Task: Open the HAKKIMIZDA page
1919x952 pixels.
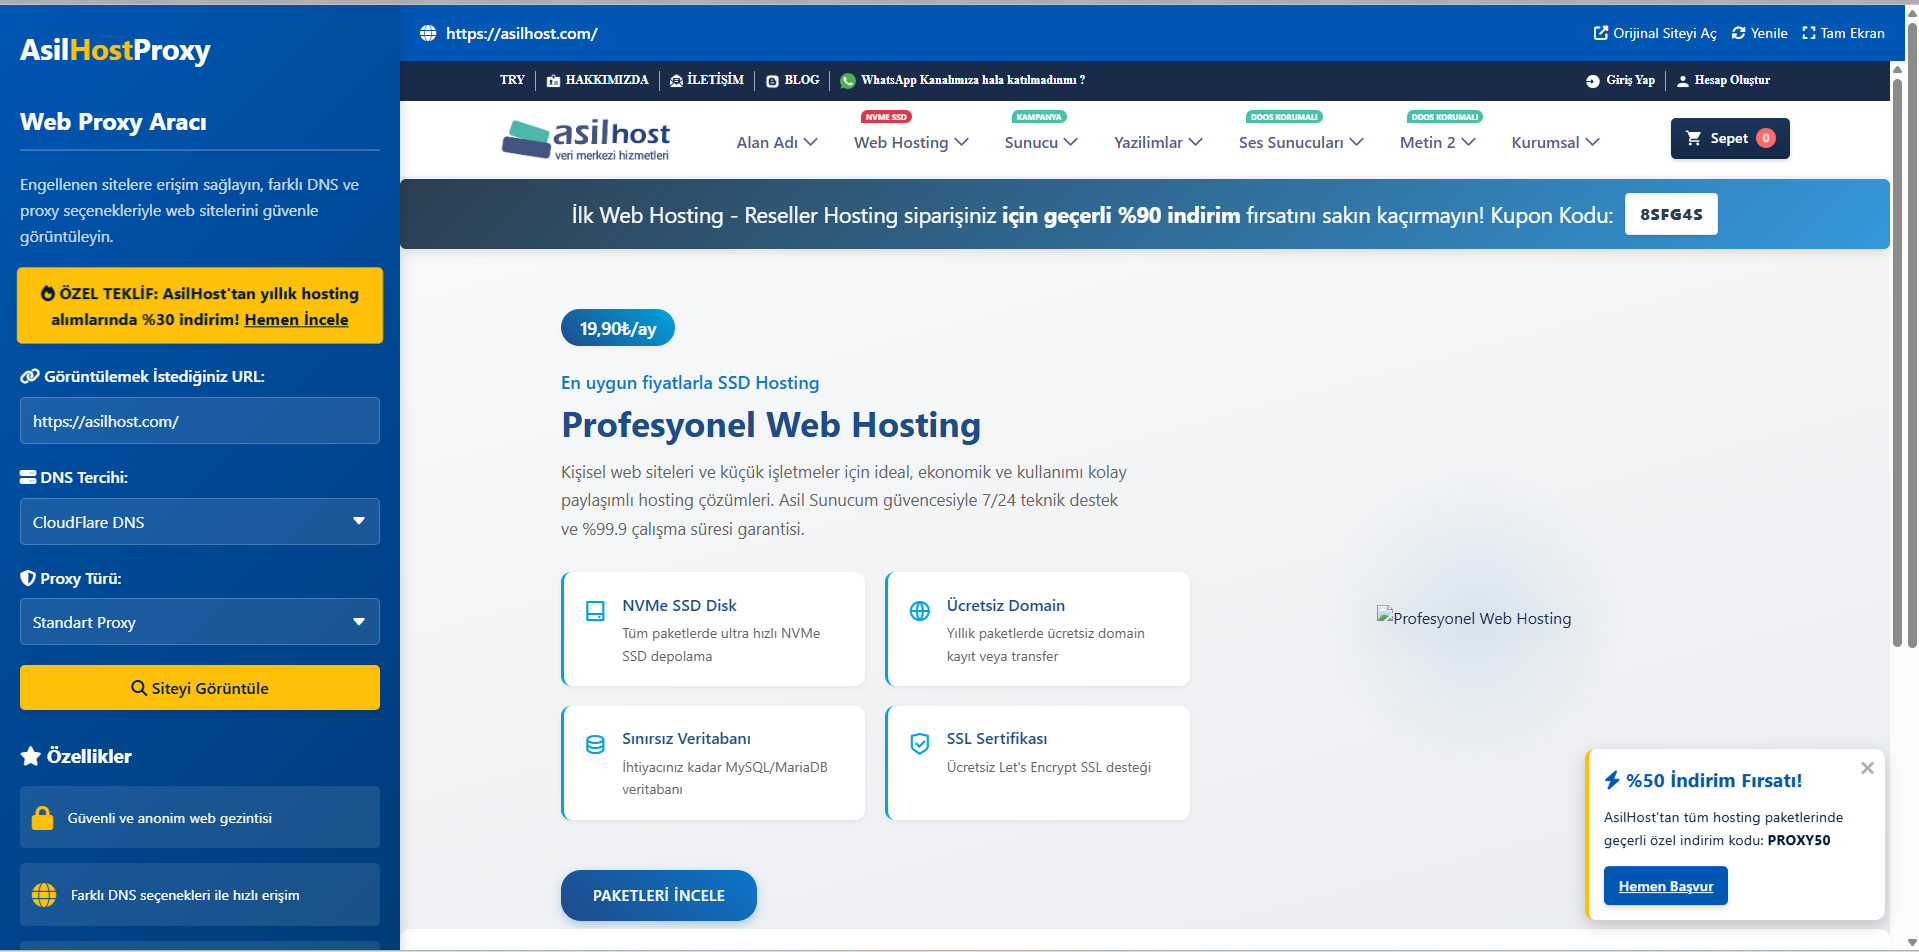Action: 607,80
